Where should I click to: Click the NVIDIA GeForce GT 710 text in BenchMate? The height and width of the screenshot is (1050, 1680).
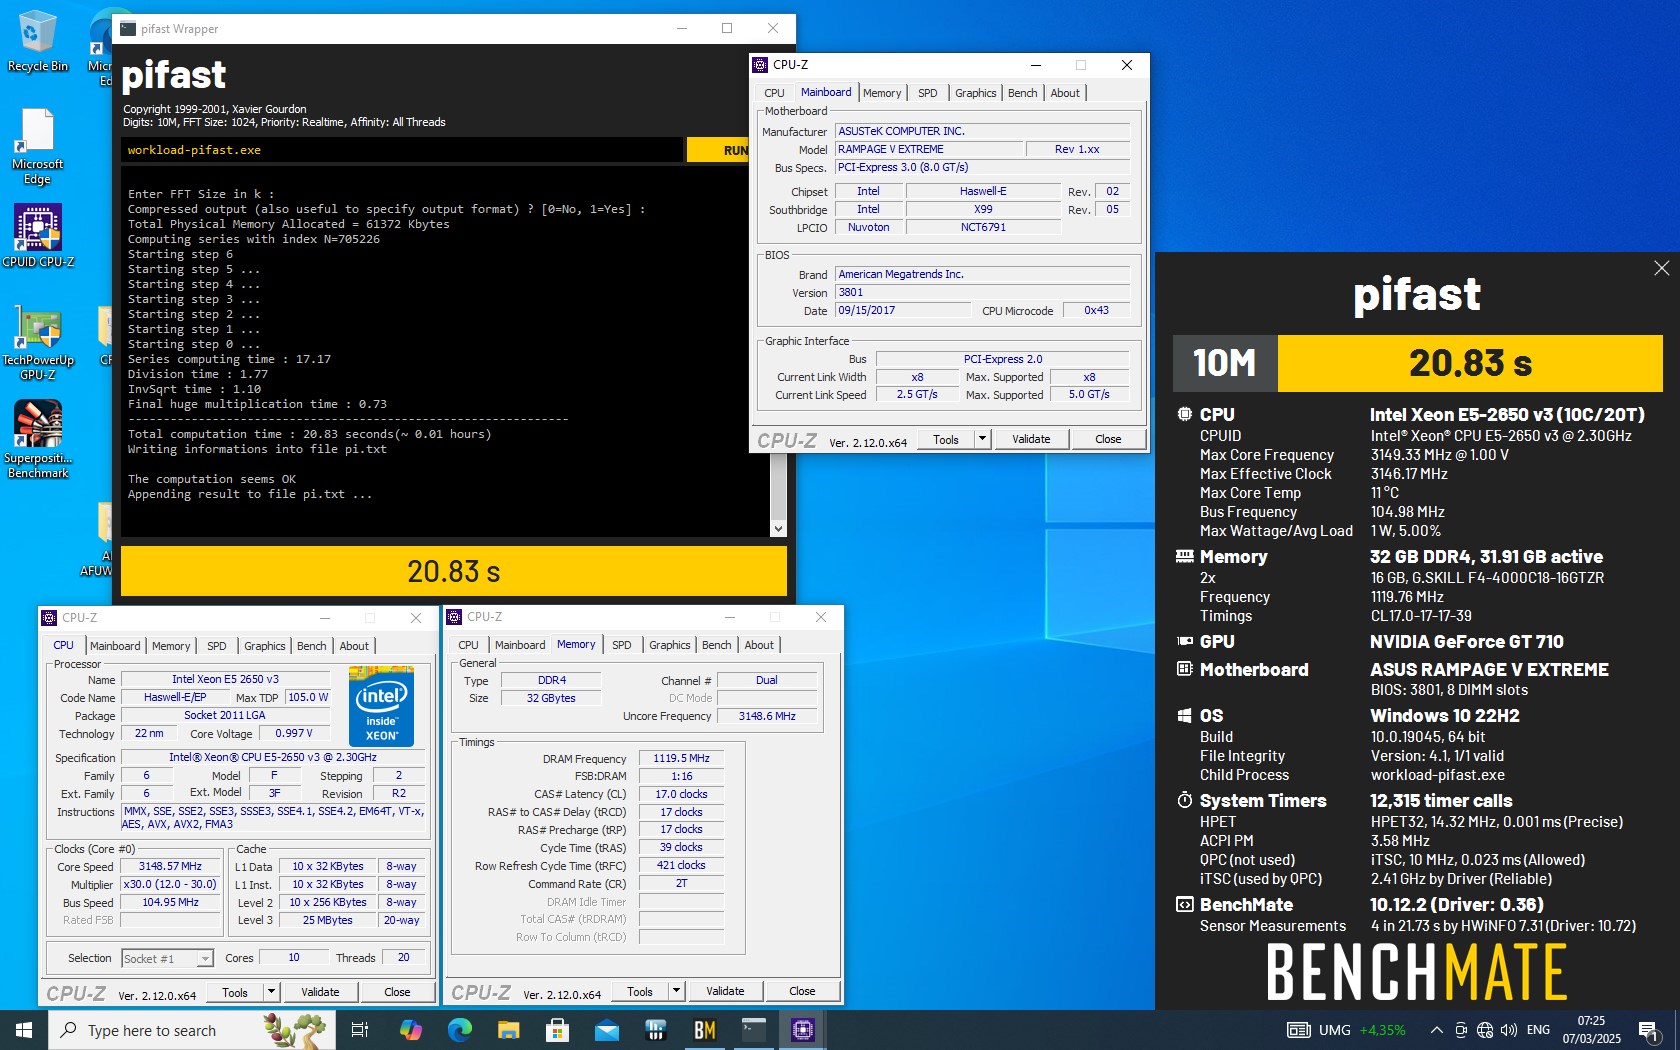1466,642
